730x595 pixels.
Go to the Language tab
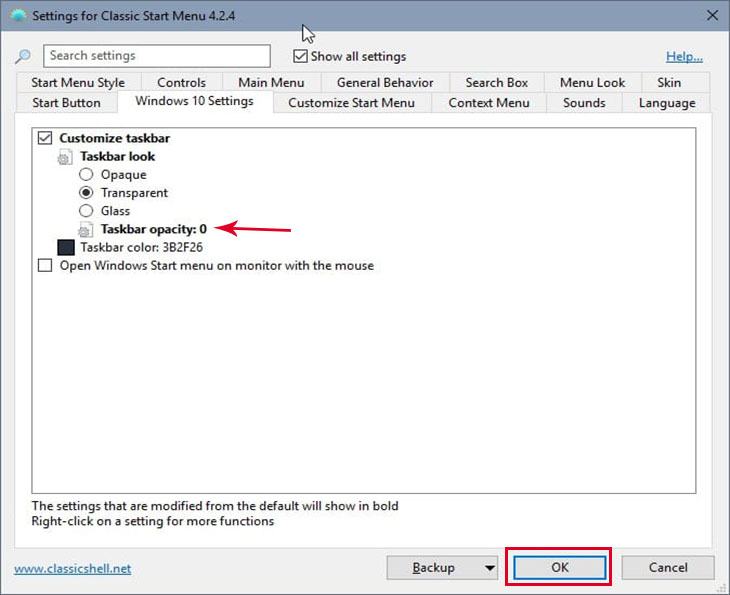point(667,103)
